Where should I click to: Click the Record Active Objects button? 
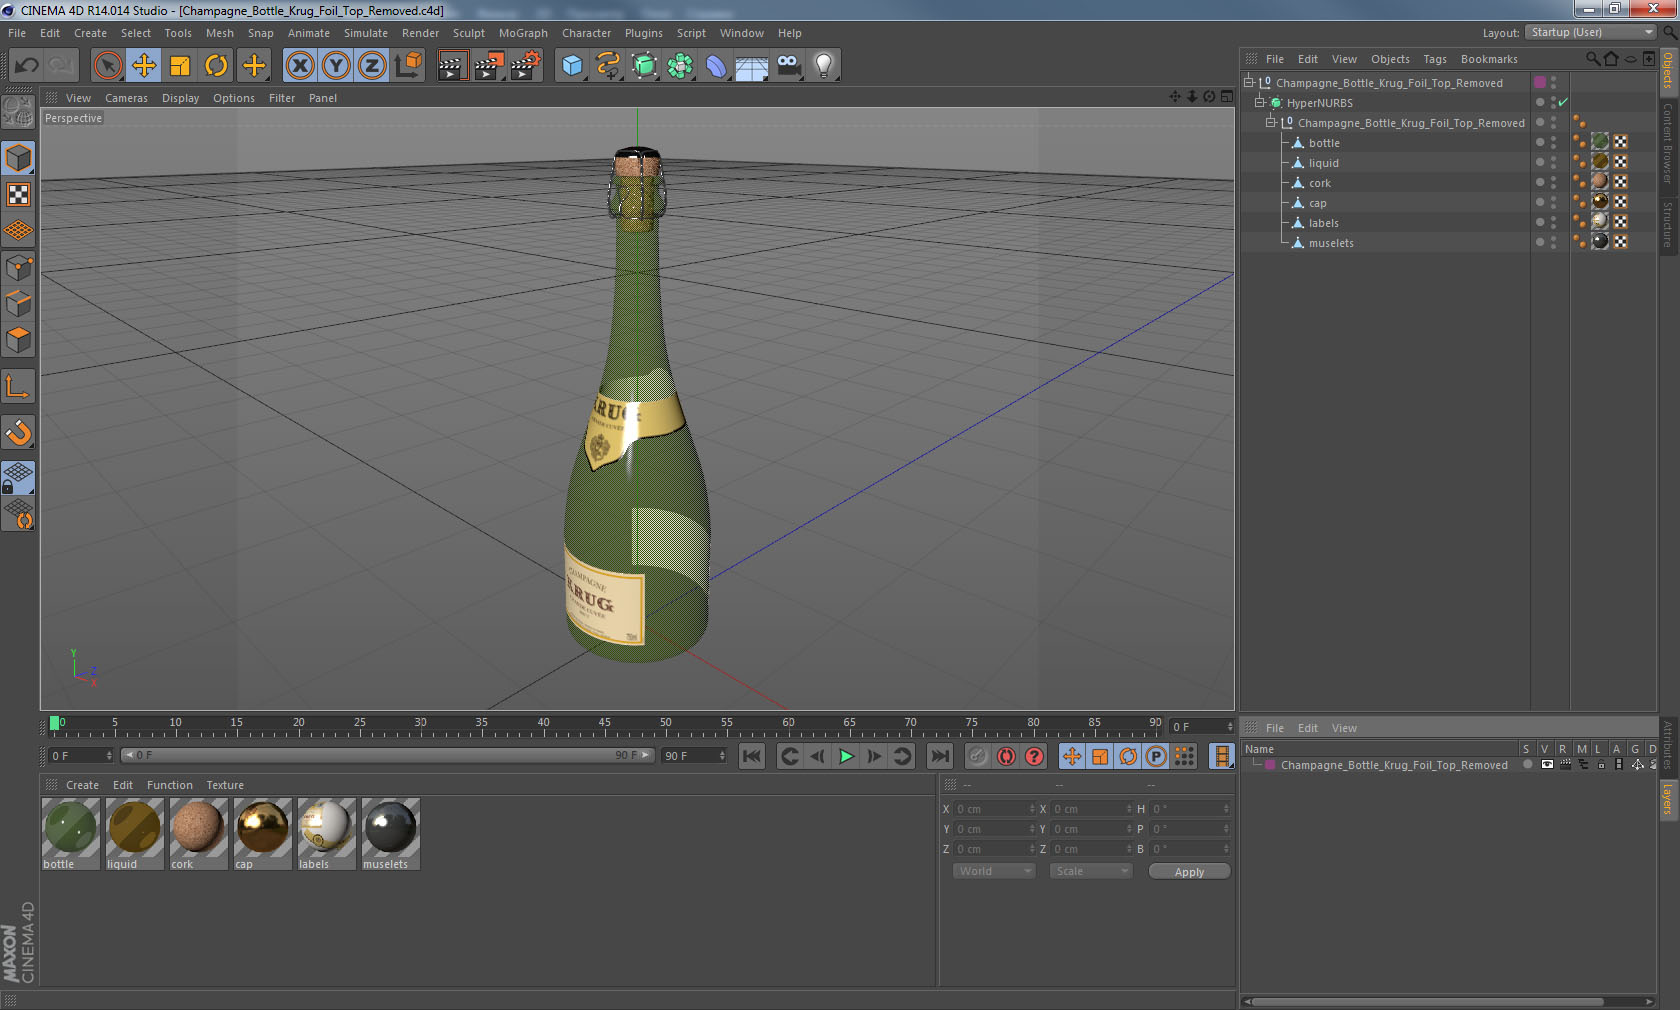pos(978,756)
